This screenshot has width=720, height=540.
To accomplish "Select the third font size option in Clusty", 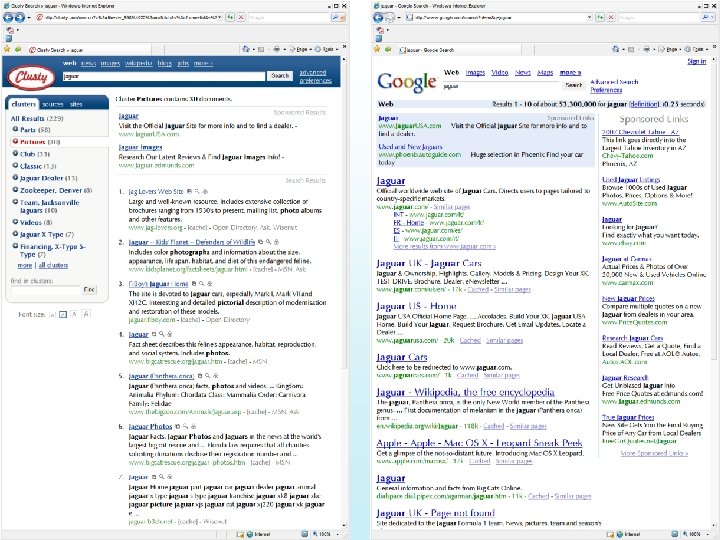I will pyautogui.click(x=74, y=314).
